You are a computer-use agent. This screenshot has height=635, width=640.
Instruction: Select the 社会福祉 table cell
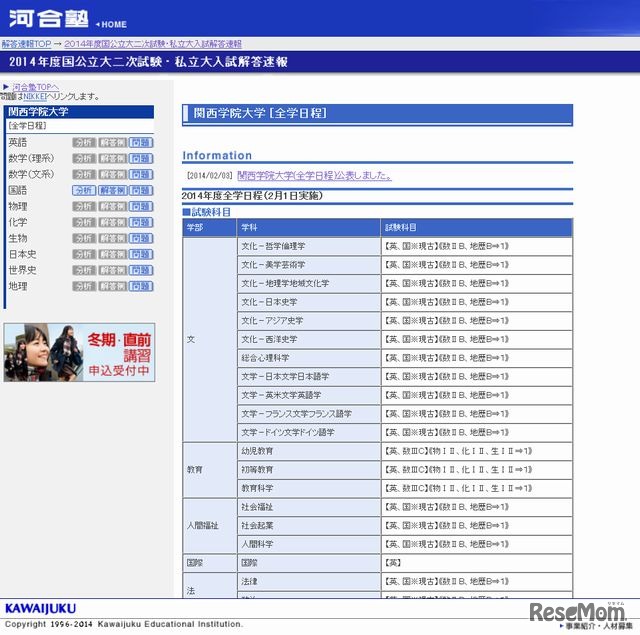click(309, 507)
